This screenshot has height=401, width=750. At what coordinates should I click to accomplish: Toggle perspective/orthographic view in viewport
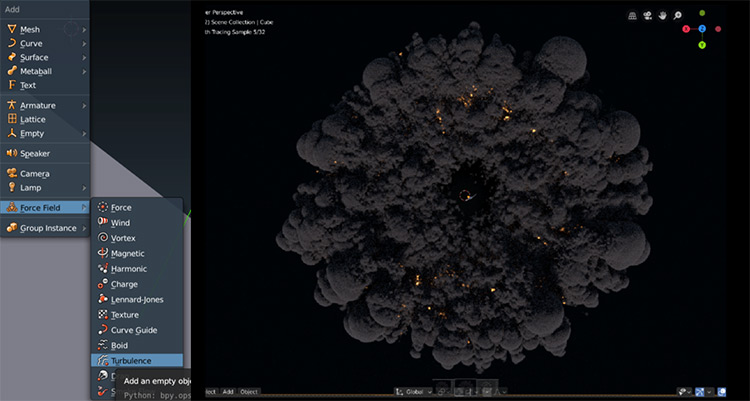(633, 16)
